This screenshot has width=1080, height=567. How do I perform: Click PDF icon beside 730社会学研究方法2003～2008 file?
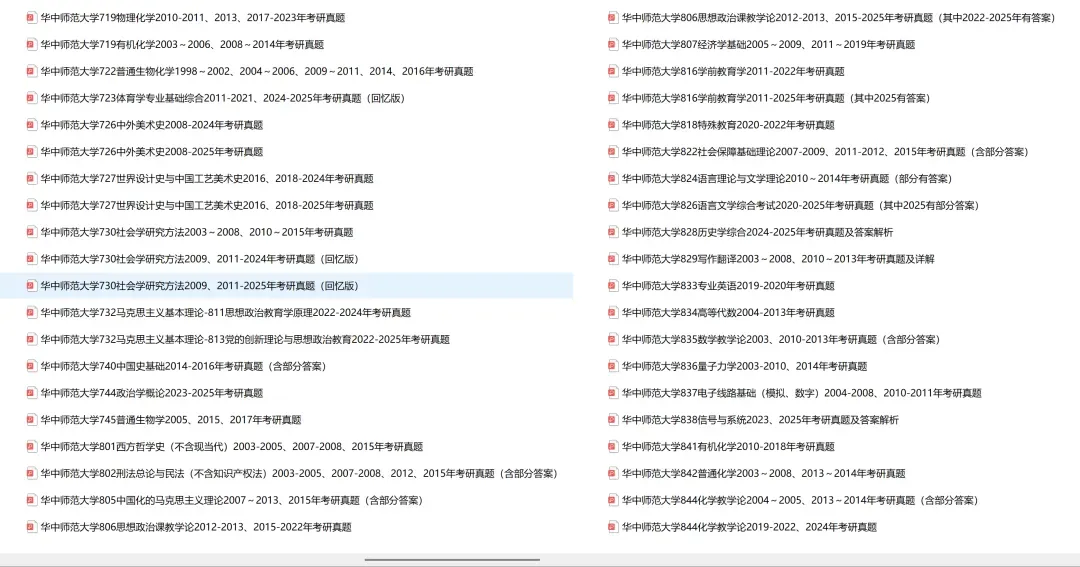point(31,233)
